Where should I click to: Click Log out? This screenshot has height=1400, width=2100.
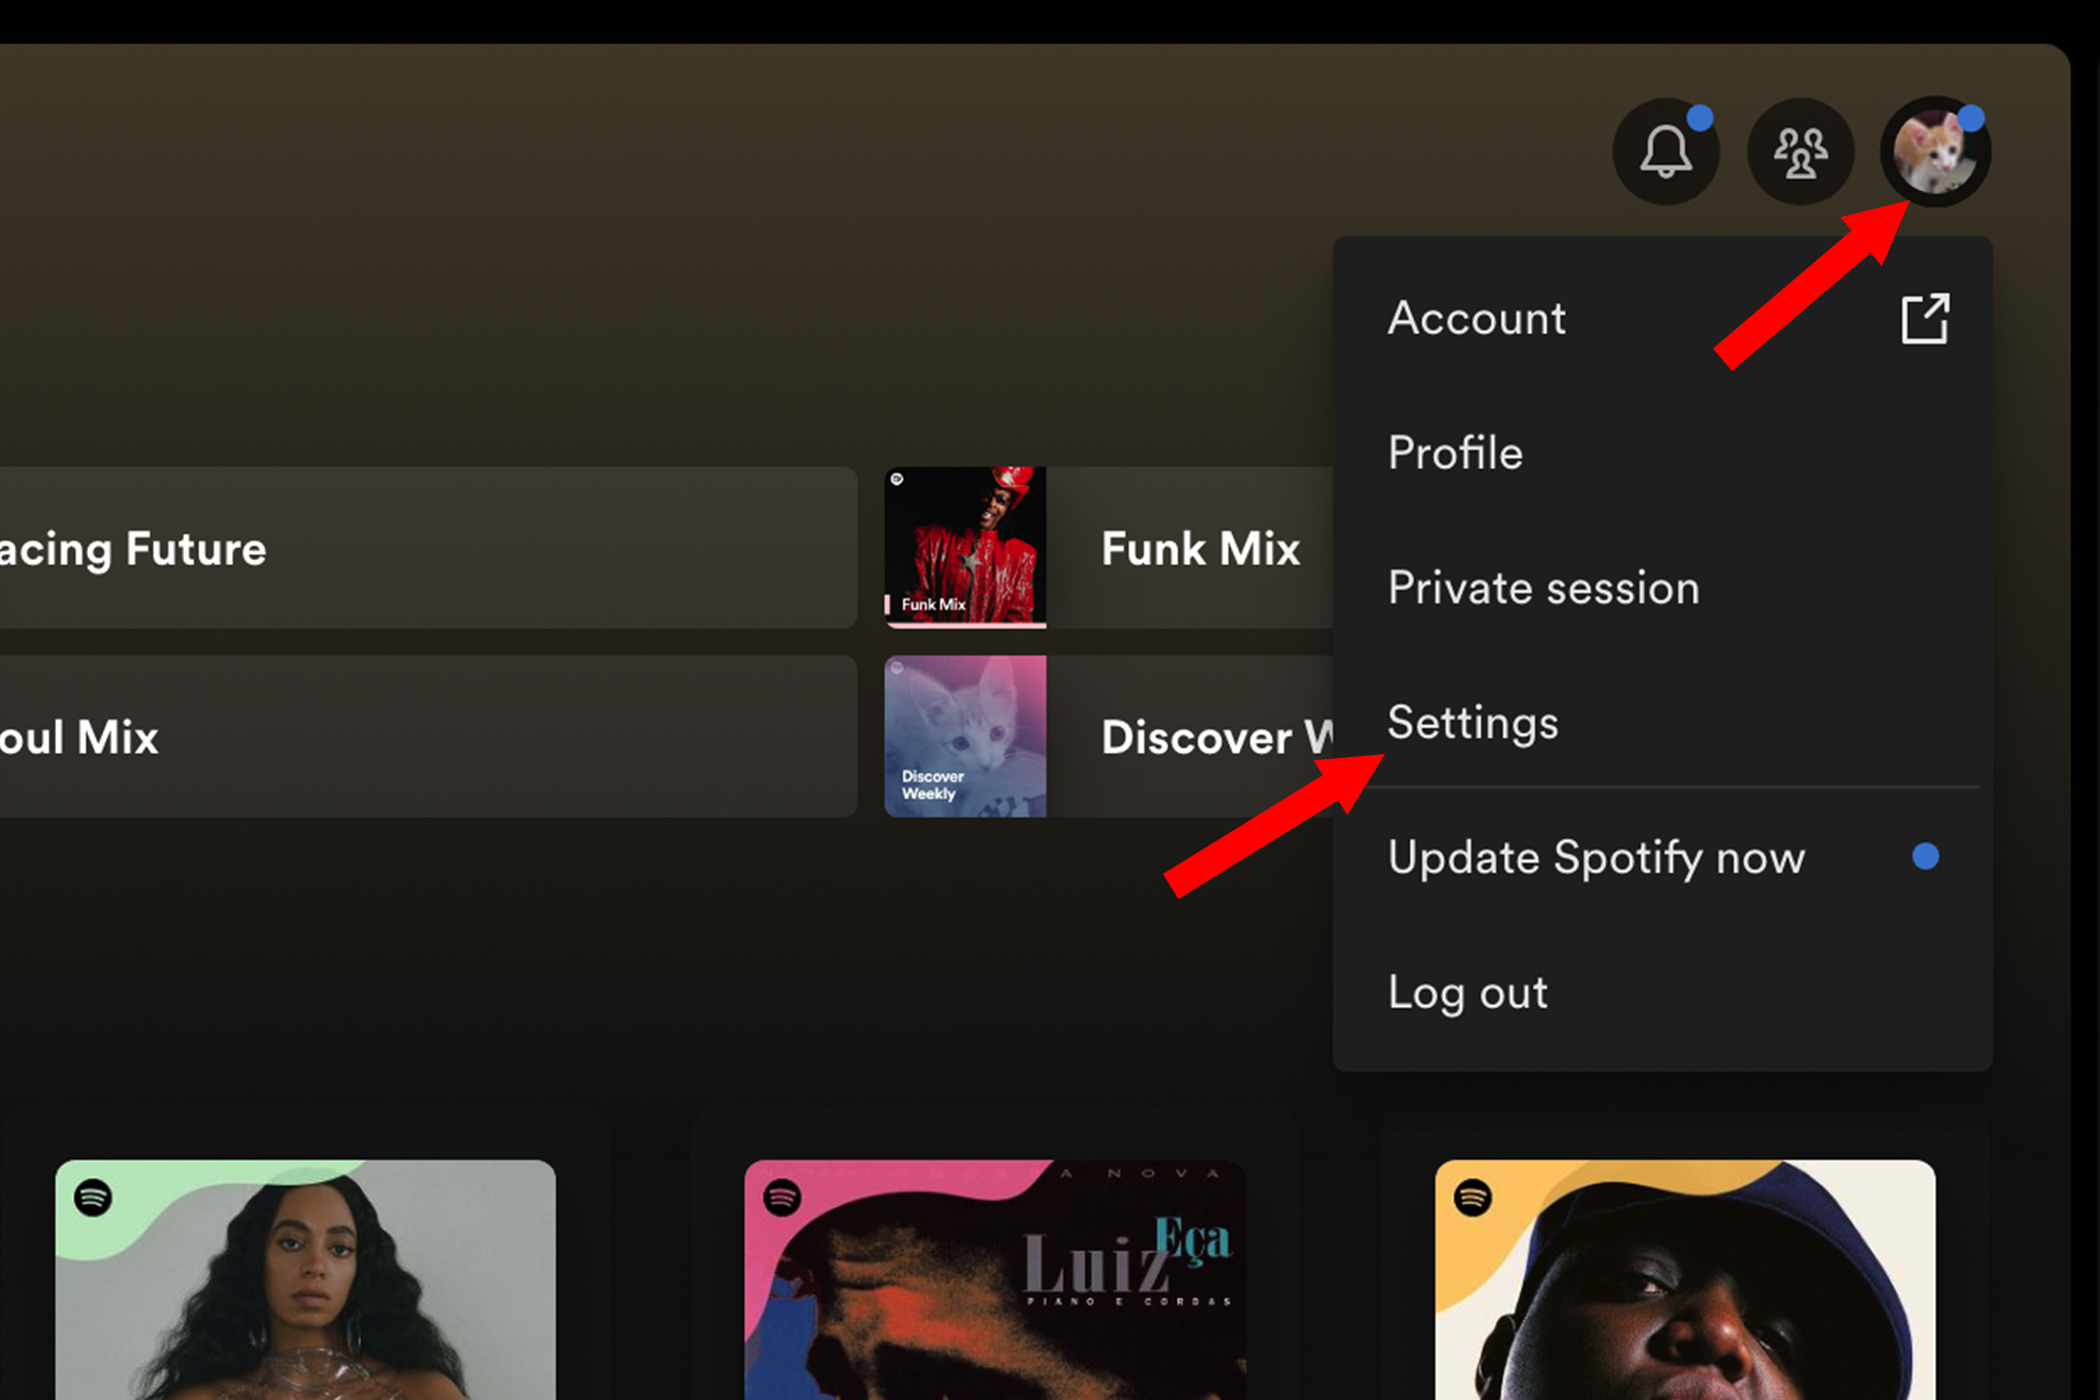click(x=1468, y=992)
